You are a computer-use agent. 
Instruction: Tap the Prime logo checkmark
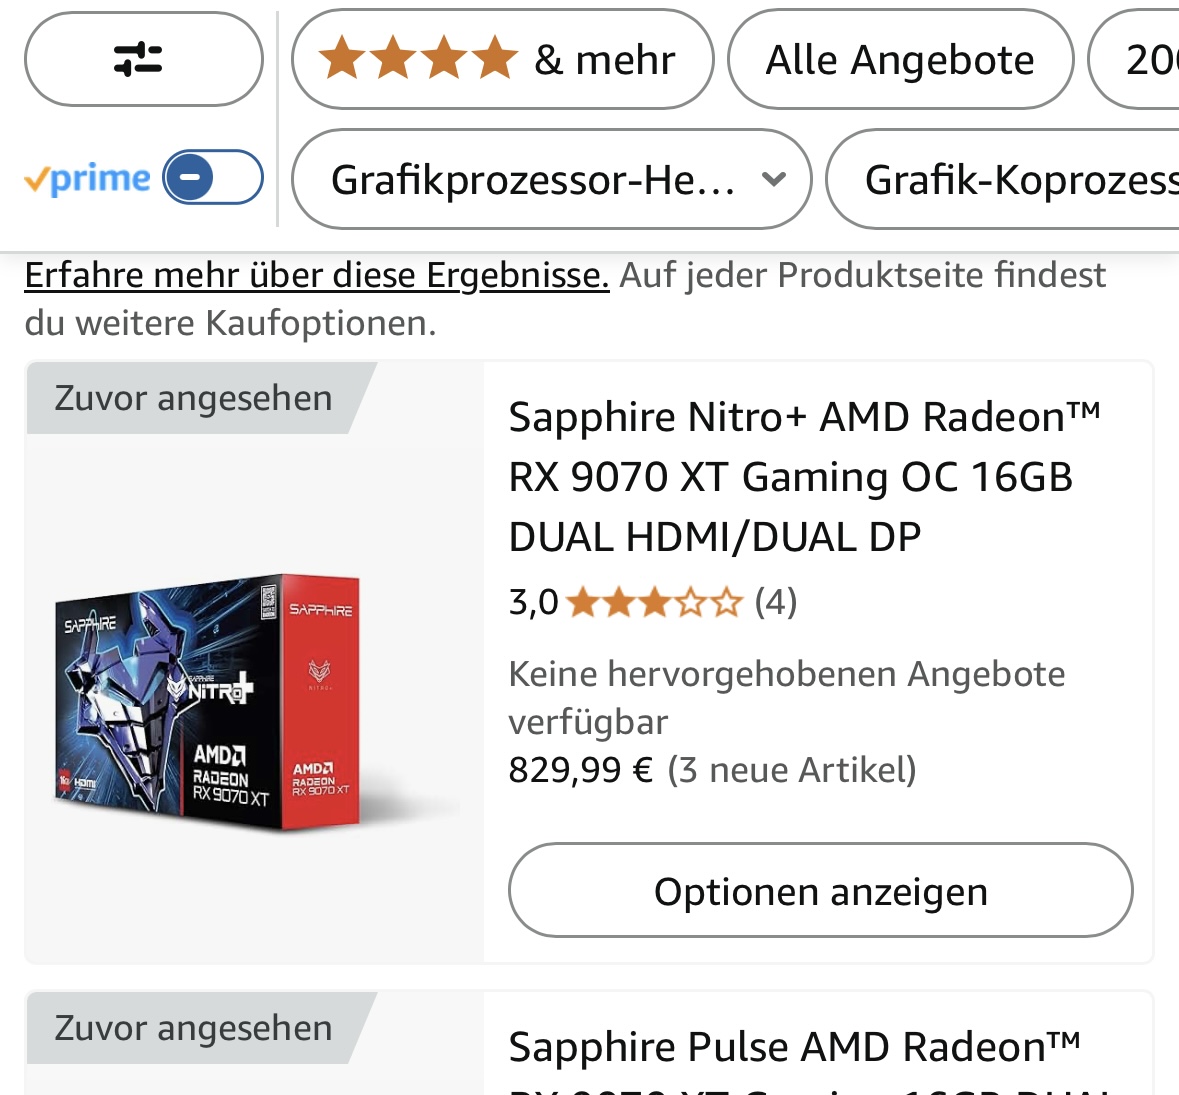37,180
